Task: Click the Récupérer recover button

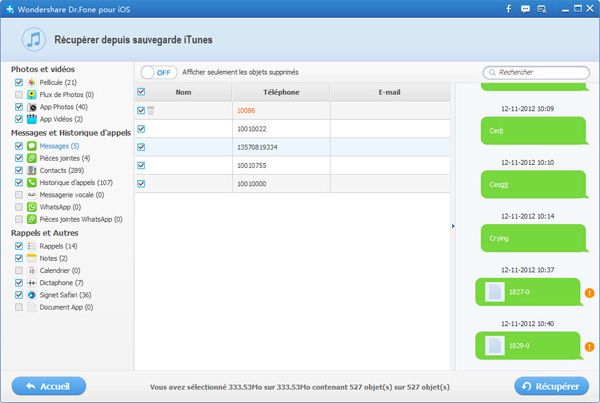Action: coord(551,387)
